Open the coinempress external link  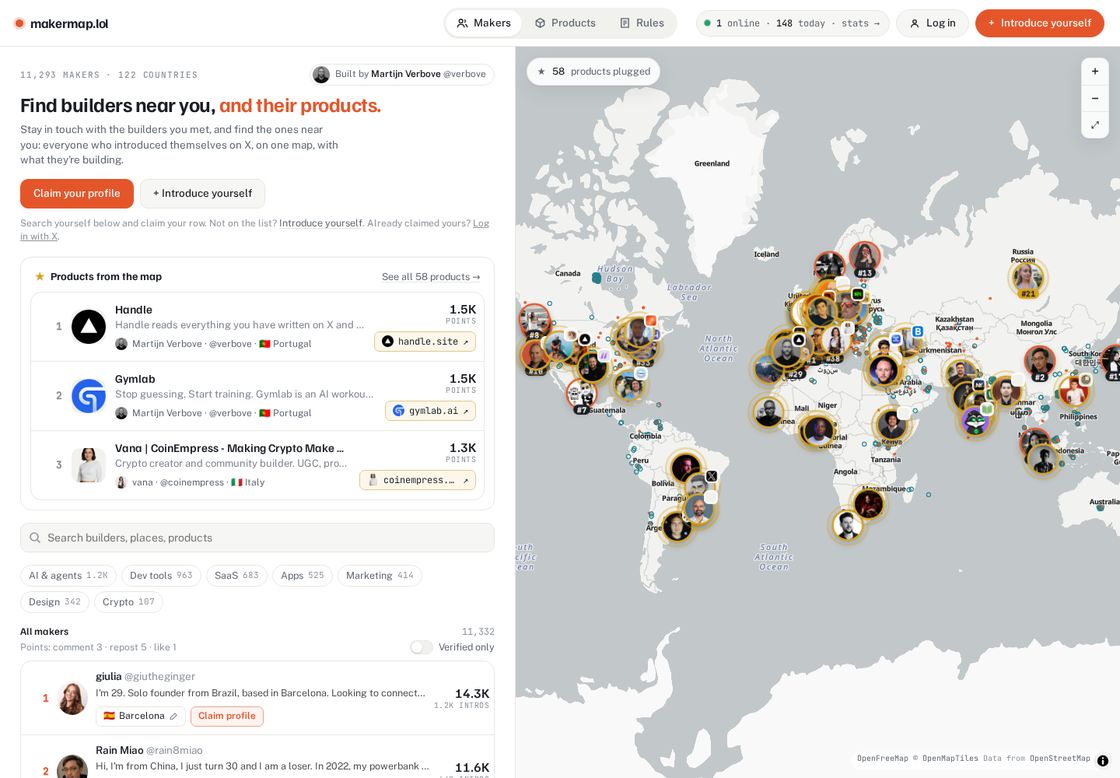tap(417, 480)
